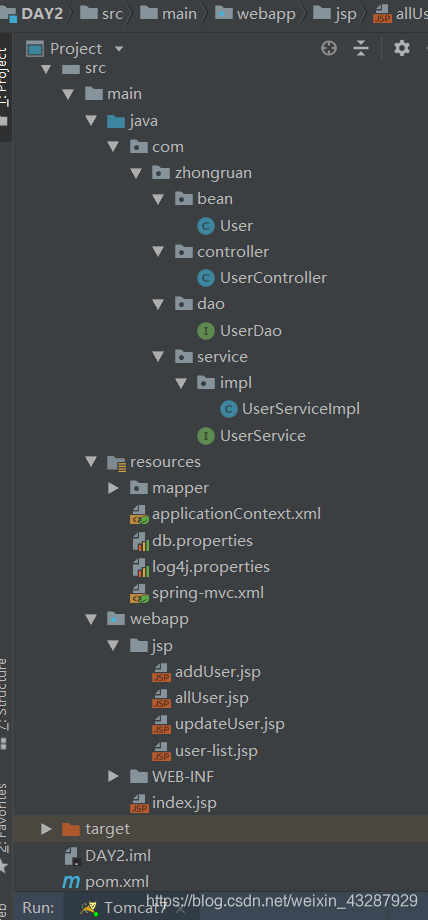Click db.properties file icon

click(x=140, y=541)
